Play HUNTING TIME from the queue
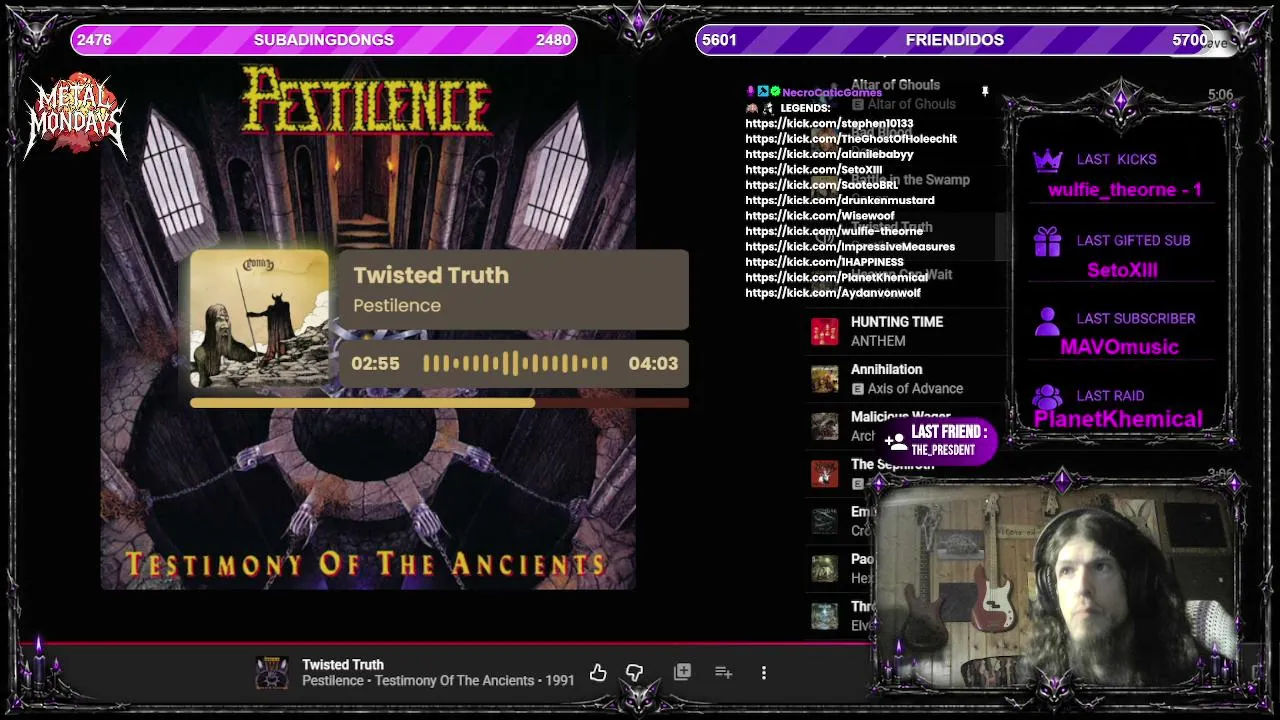Screen dimensions: 1280x720 (x=897, y=322)
